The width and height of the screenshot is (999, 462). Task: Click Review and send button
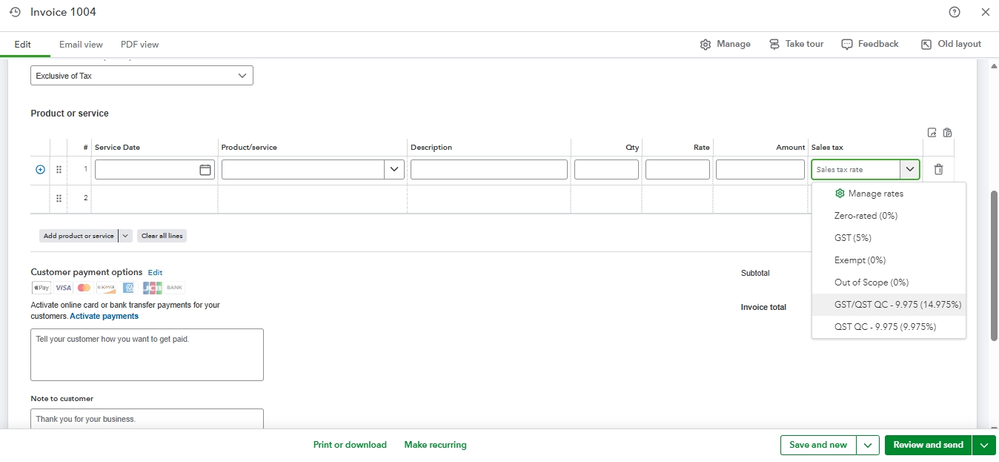click(928, 445)
